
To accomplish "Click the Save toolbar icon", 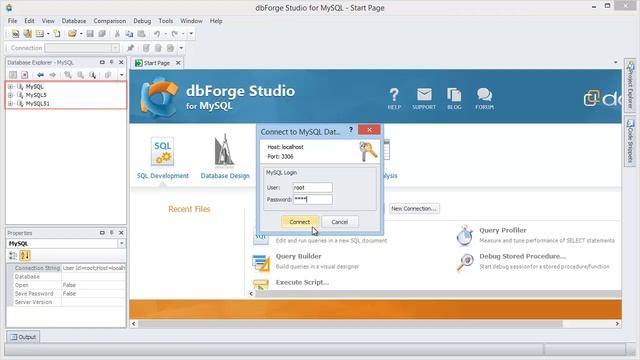I will click(90, 34).
